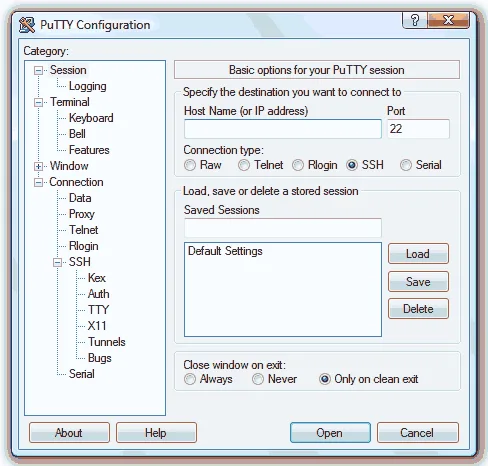Image resolution: width=488 pixels, height=466 pixels.
Task: Open the Telnet category in tree
Action: point(83,230)
